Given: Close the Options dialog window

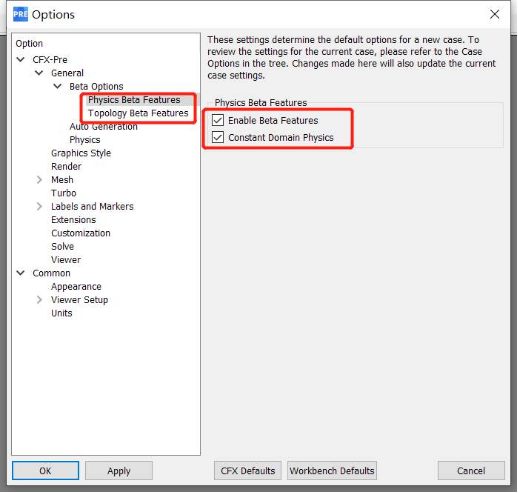Looking at the screenshot, I should 494,14.
